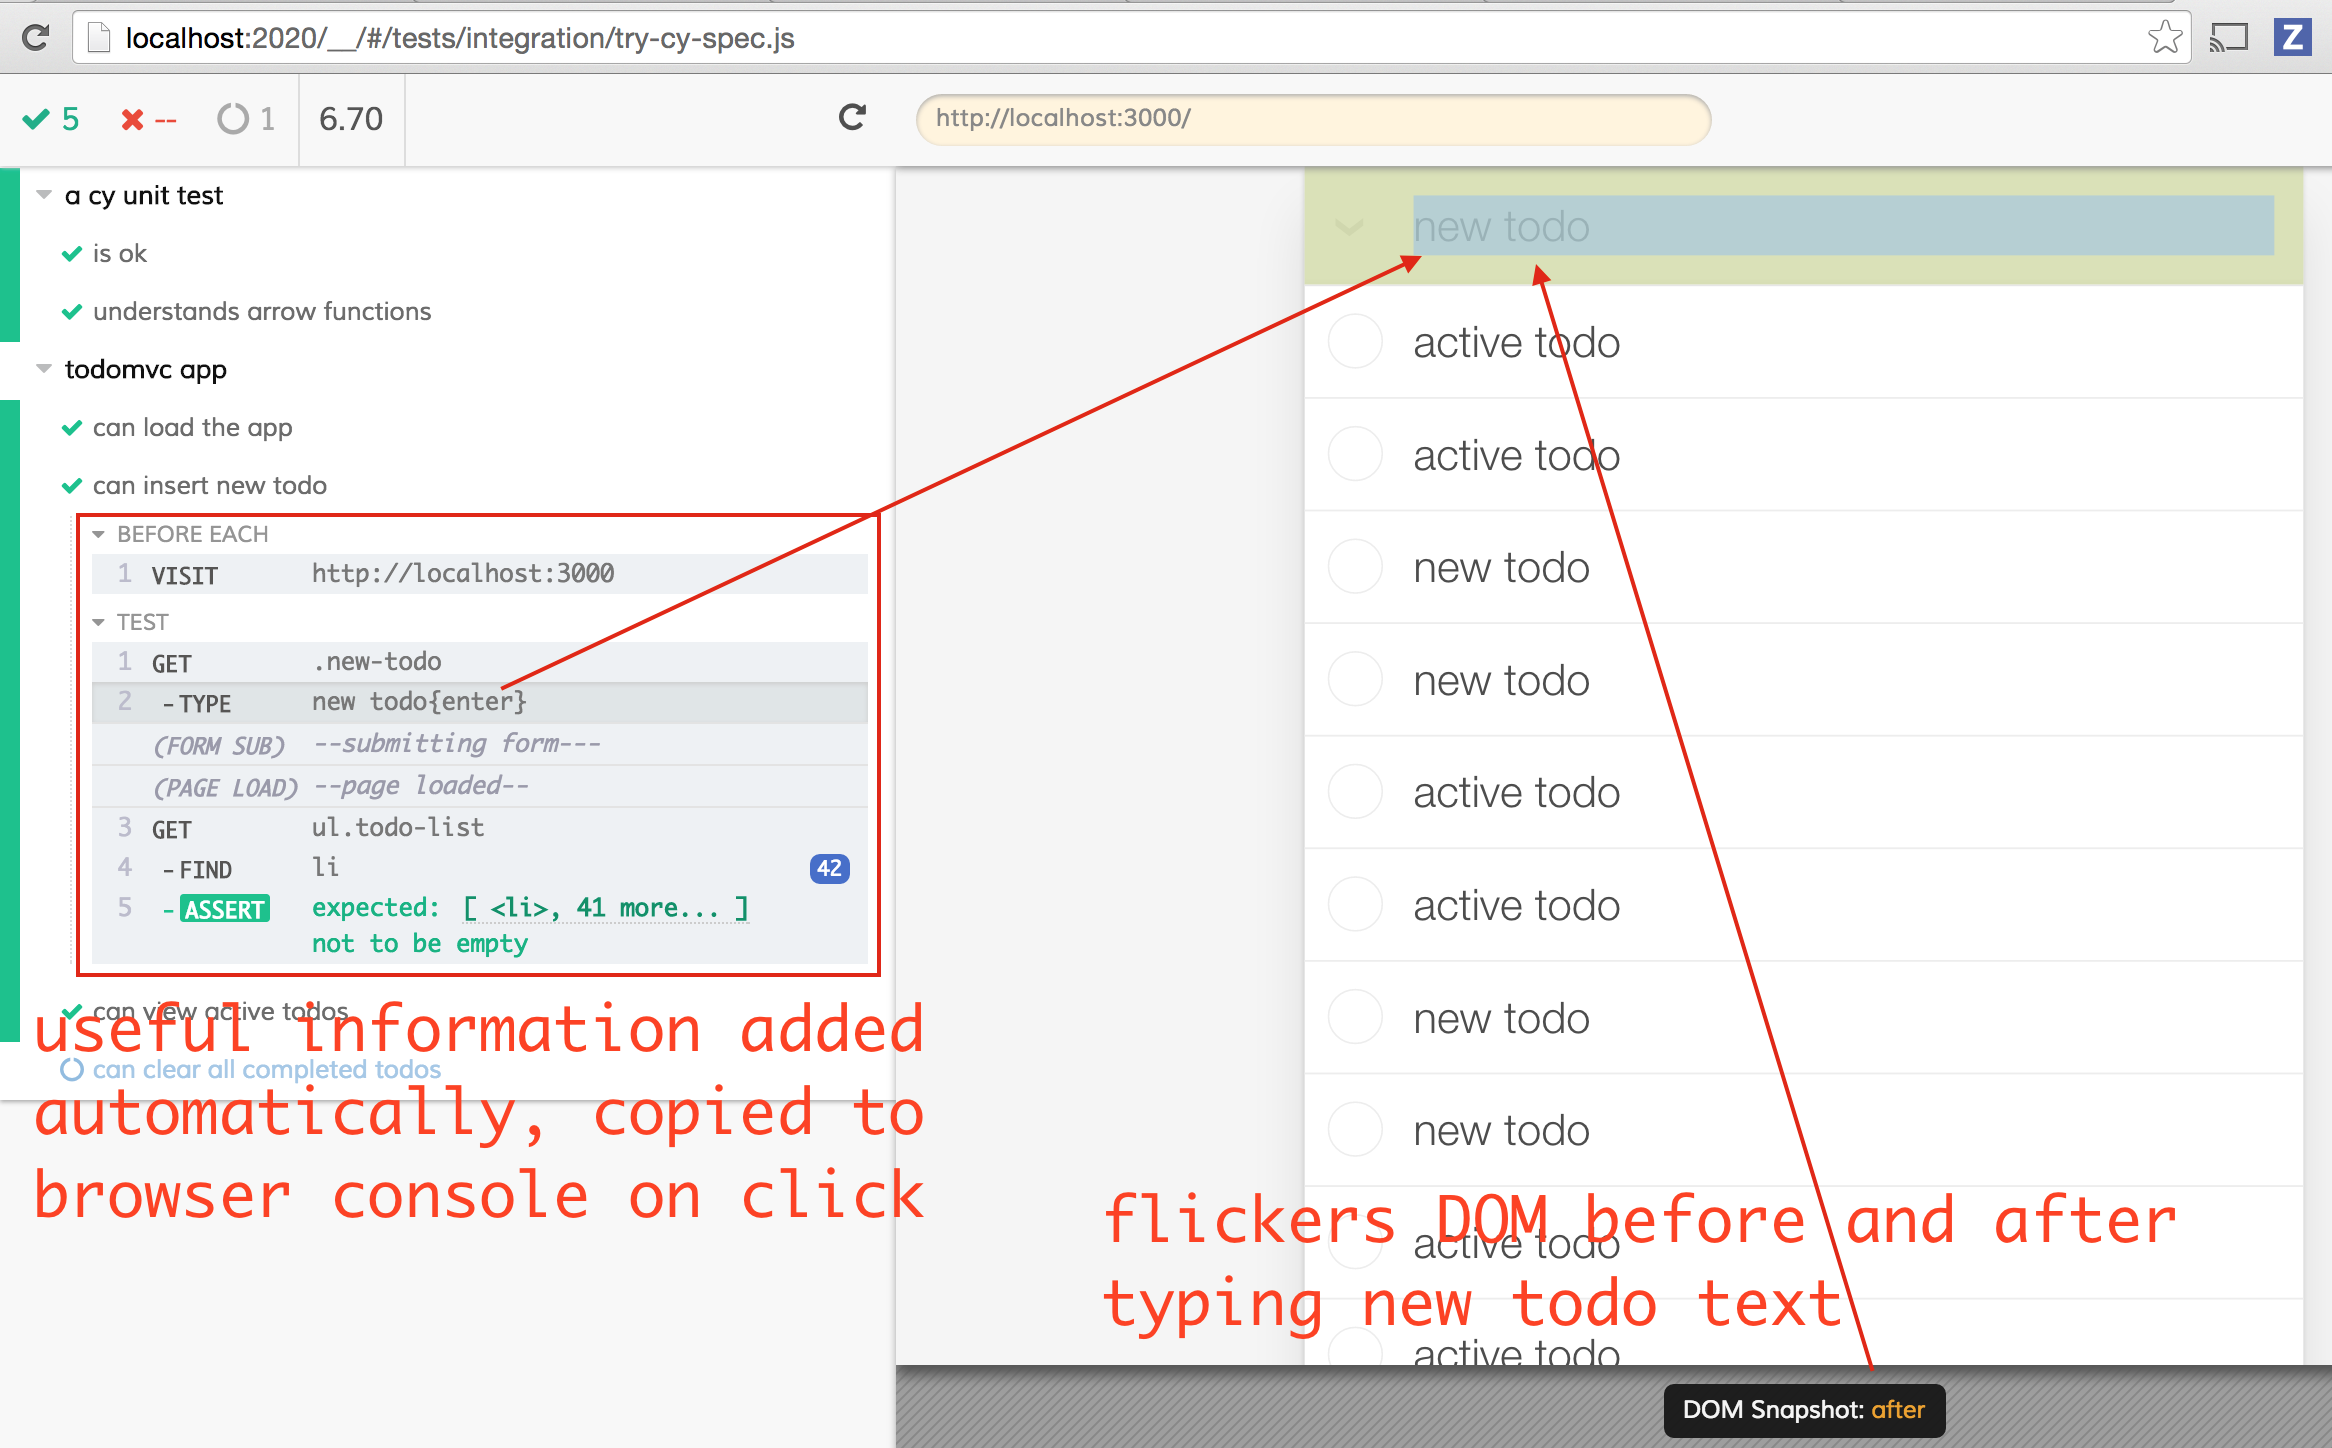Open the 'can insert new todo' test
This screenshot has width=2332, height=1448.
click(x=209, y=485)
